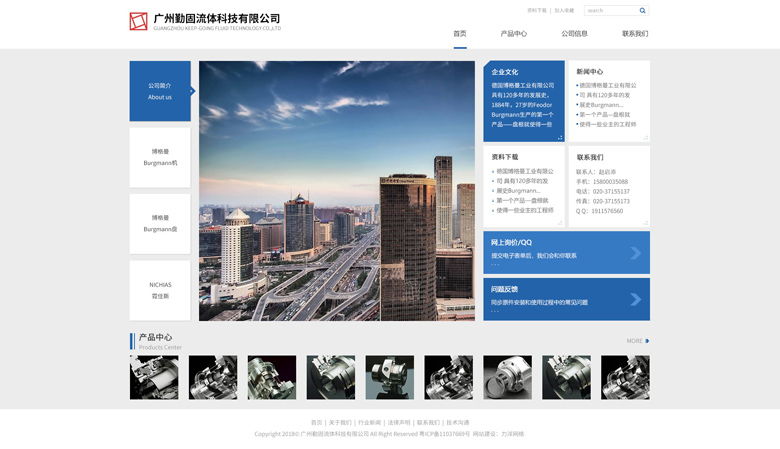Viewport: 780px width, 449px height.
Task: Click the red company logo icon
Action: click(138, 21)
